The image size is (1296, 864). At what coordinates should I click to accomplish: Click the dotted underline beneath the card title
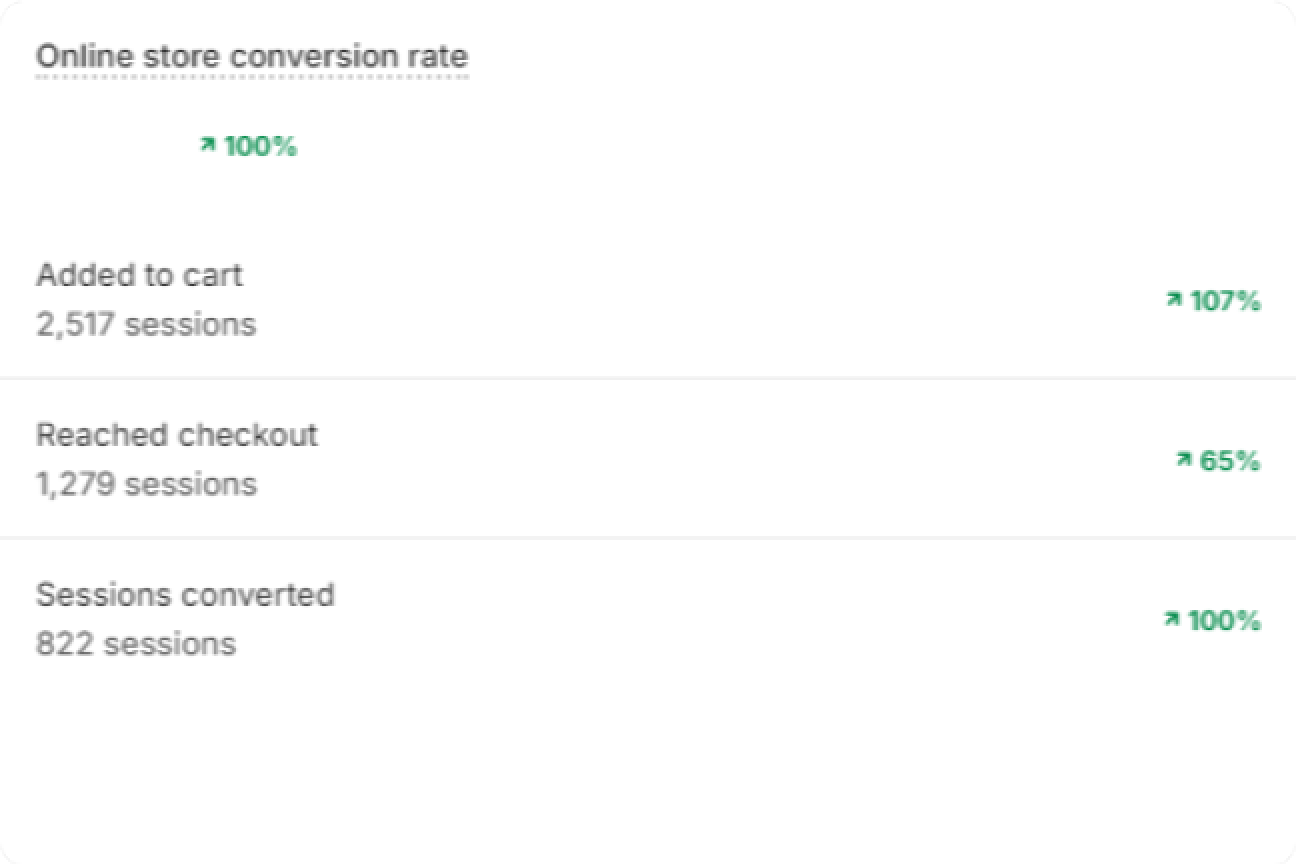point(251,76)
